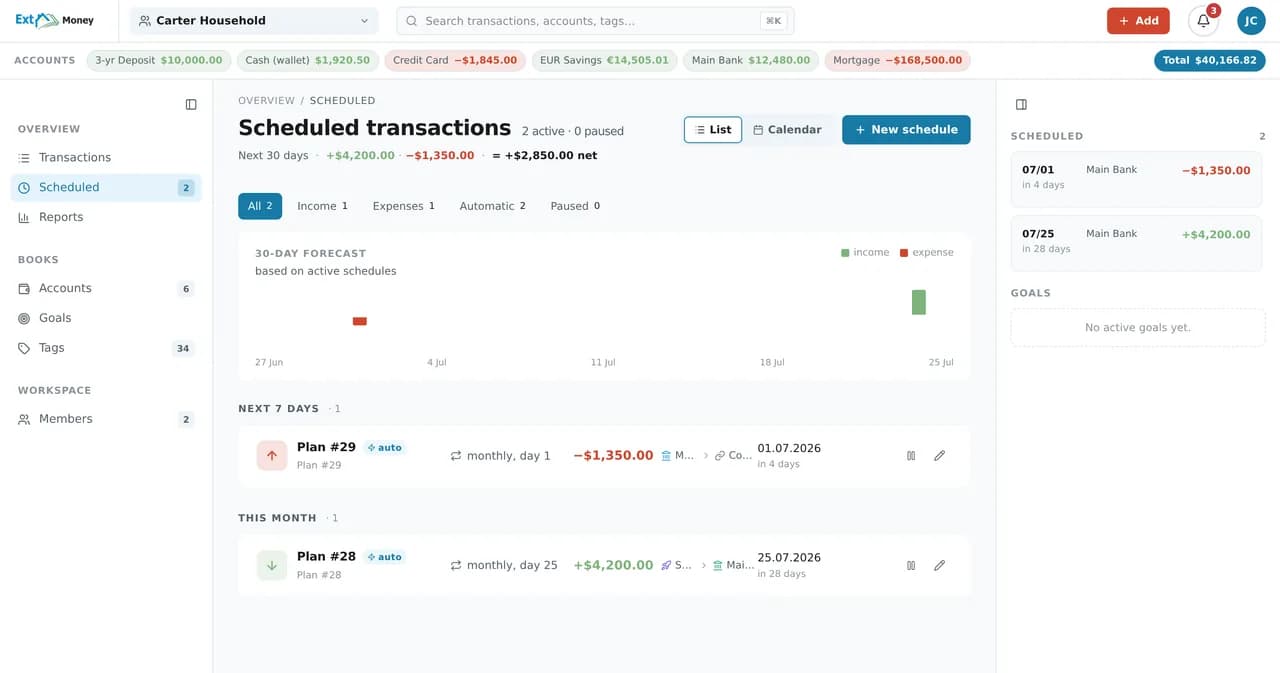The image size is (1280, 673).
Task: Select the All schedules tab
Action: [260, 206]
